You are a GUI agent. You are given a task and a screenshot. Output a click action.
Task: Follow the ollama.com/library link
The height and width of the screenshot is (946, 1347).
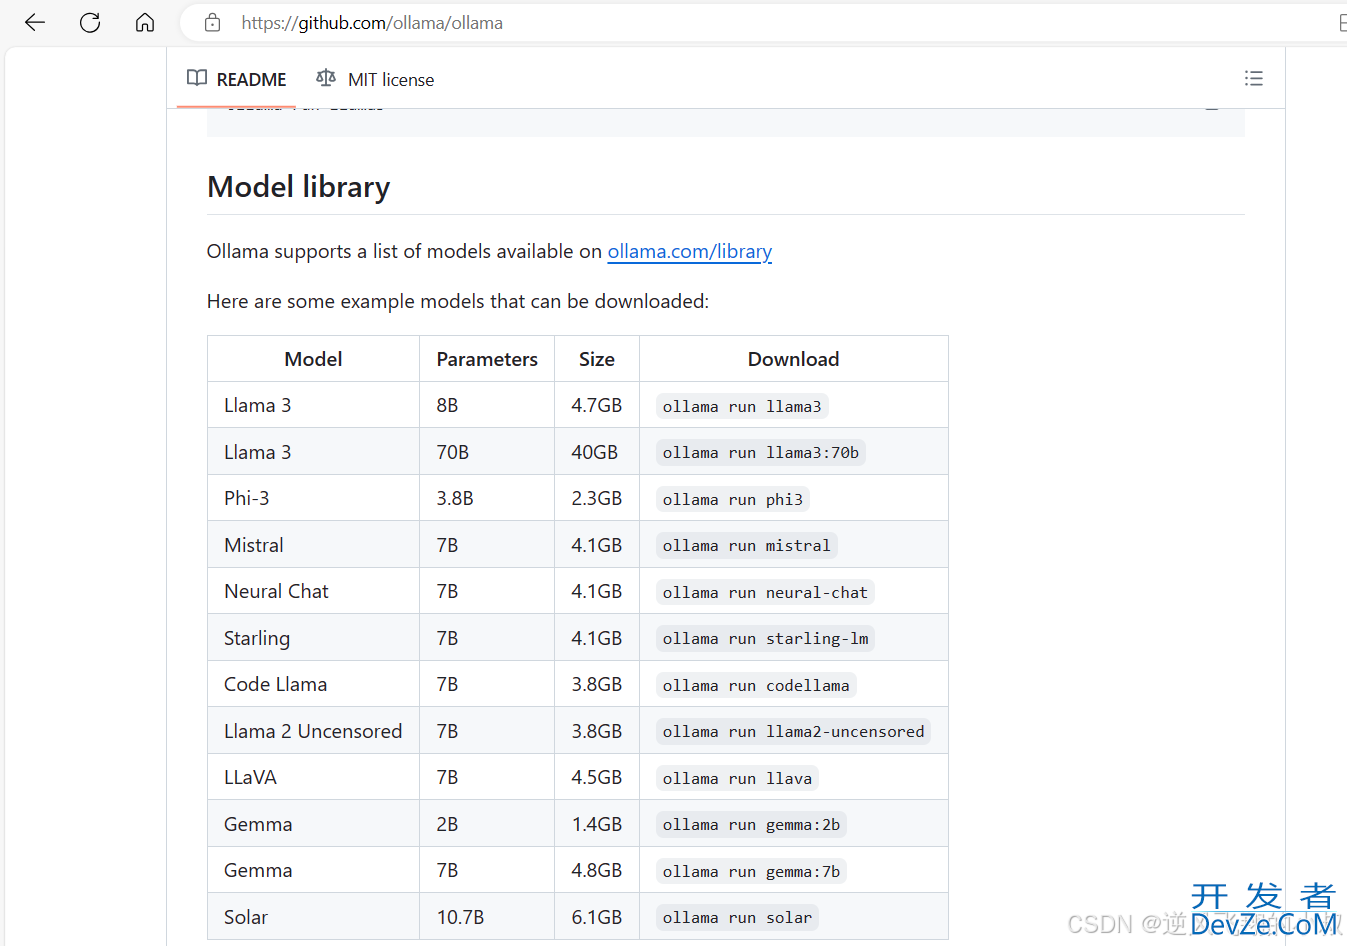(690, 251)
